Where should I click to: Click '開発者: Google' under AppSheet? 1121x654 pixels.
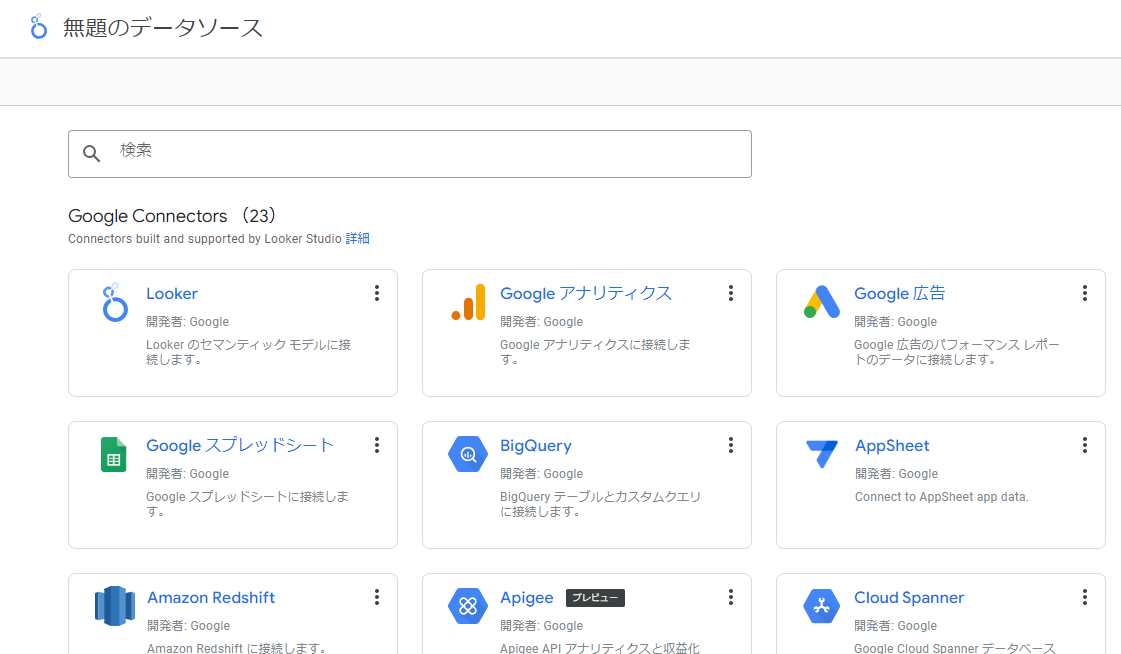coord(896,474)
